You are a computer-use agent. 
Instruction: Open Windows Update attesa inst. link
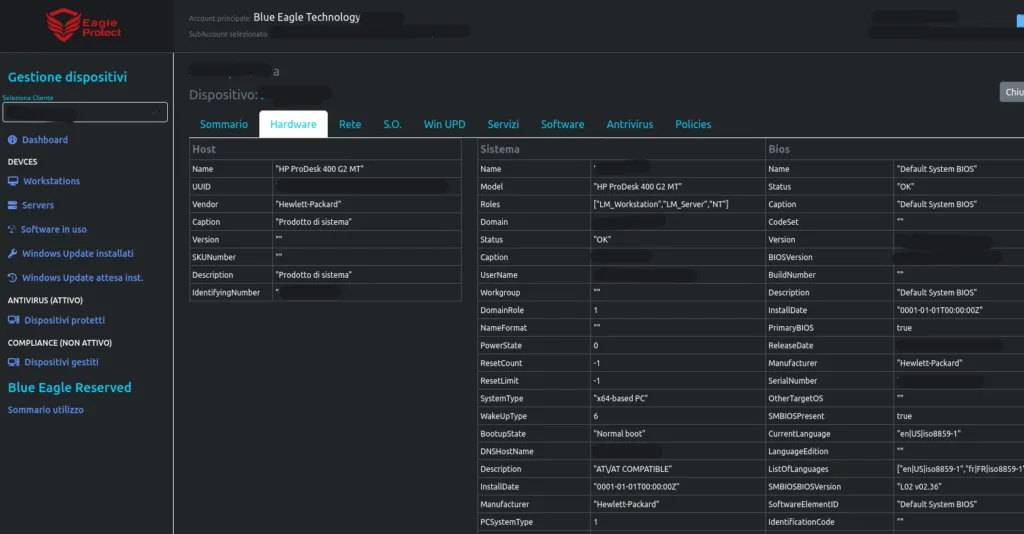click(82, 277)
